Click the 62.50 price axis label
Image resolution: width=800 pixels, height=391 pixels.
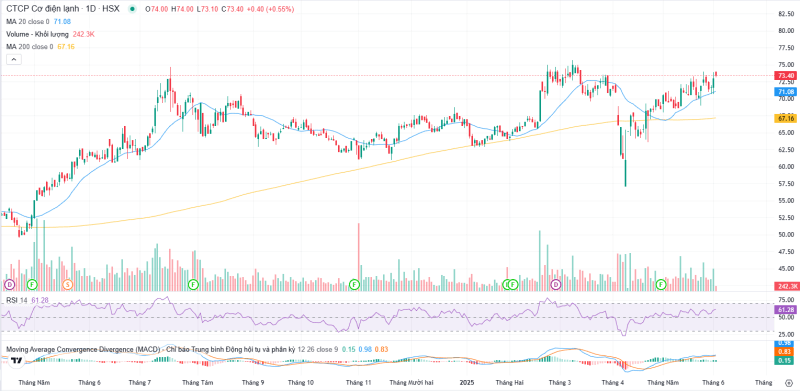click(x=786, y=150)
